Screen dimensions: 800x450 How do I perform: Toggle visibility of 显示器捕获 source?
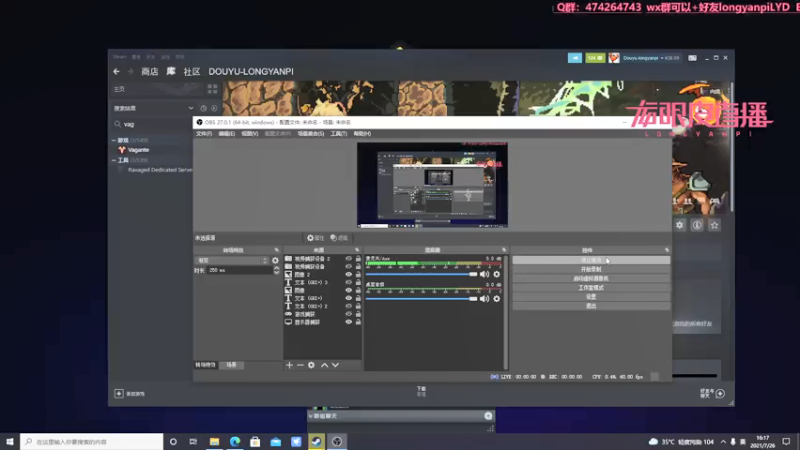point(348,322)
